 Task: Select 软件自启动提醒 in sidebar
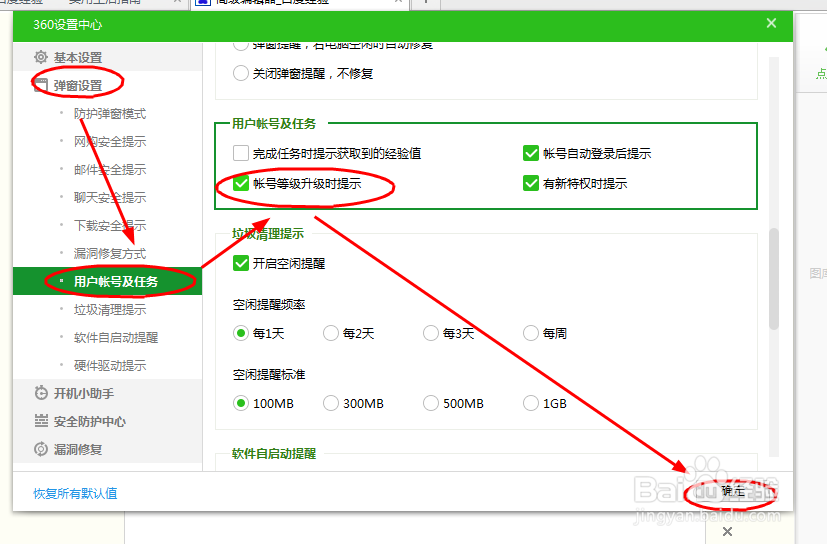click(x=116, y=337)
